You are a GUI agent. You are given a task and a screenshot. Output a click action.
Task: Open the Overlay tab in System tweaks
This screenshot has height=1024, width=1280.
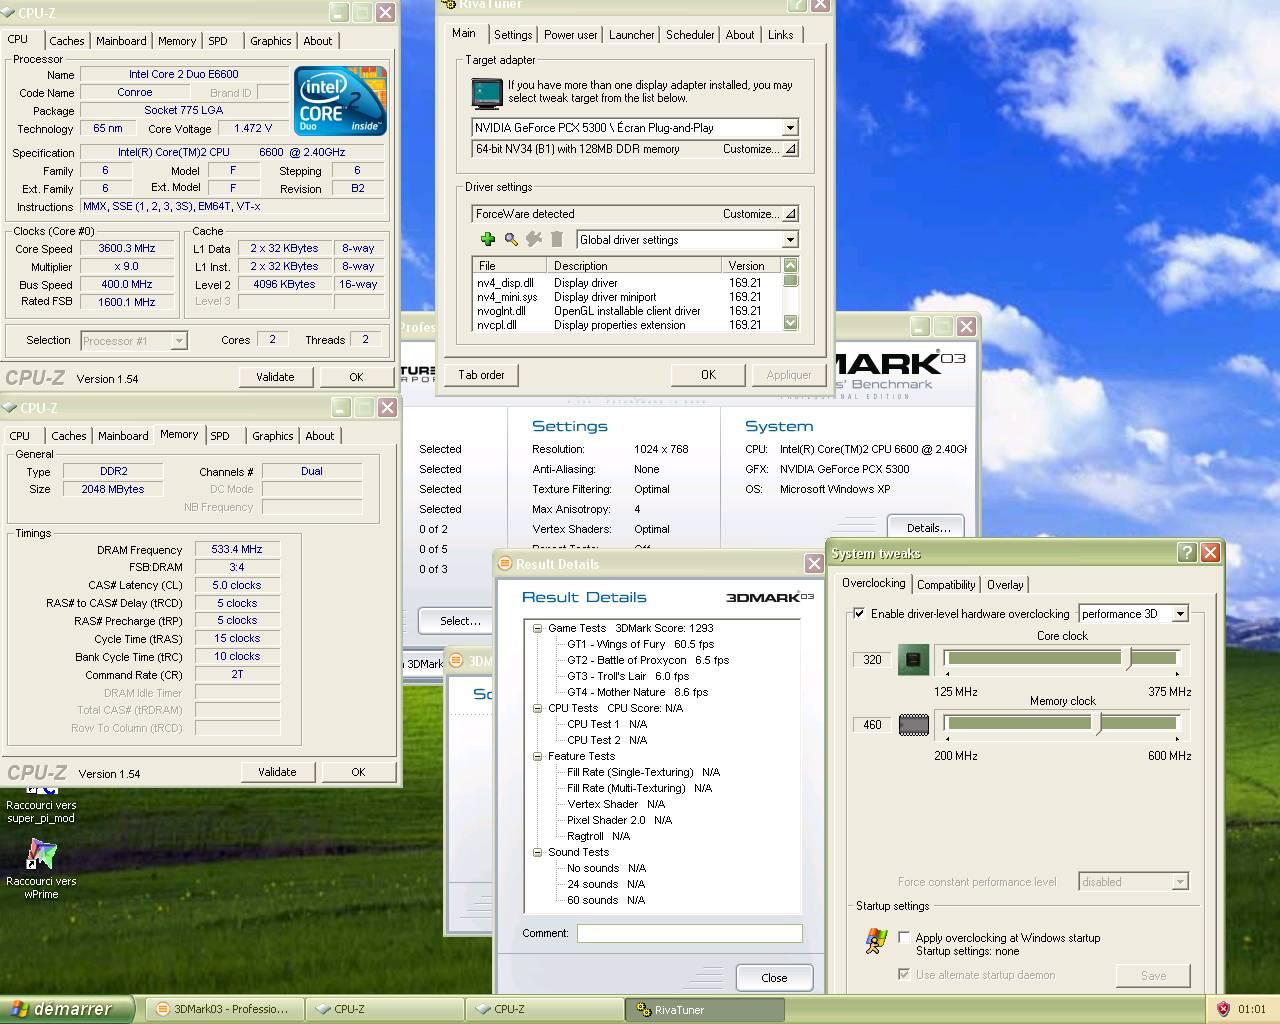(x=1005, y=585)
